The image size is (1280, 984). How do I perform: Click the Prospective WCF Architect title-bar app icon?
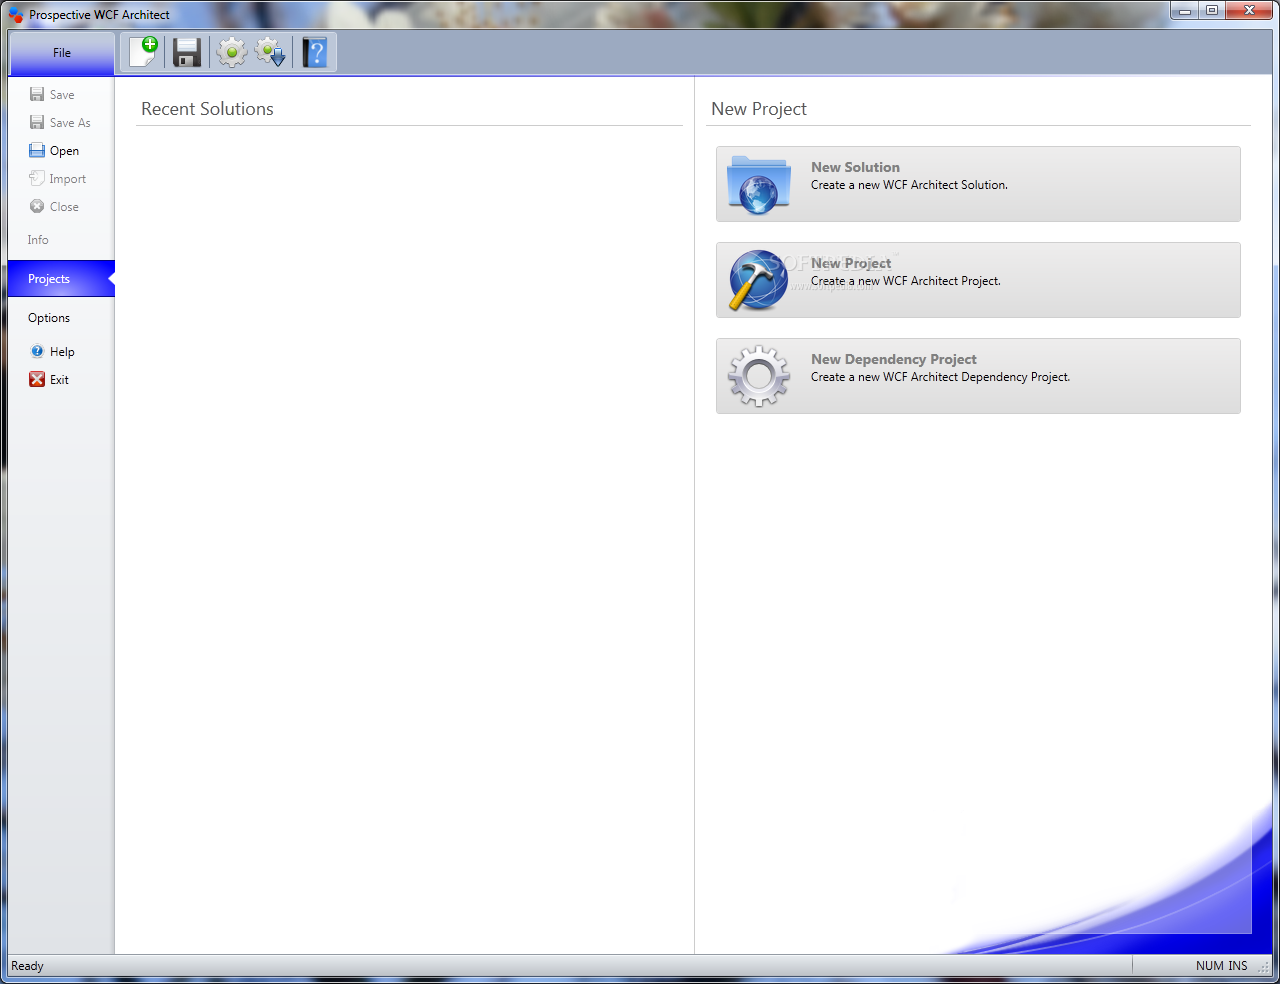tap(16, 15)
